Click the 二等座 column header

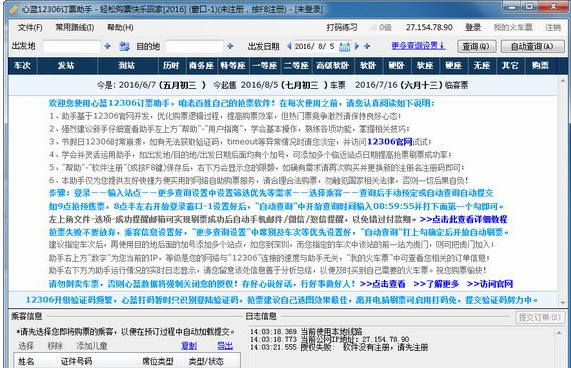tap(296, 66)
